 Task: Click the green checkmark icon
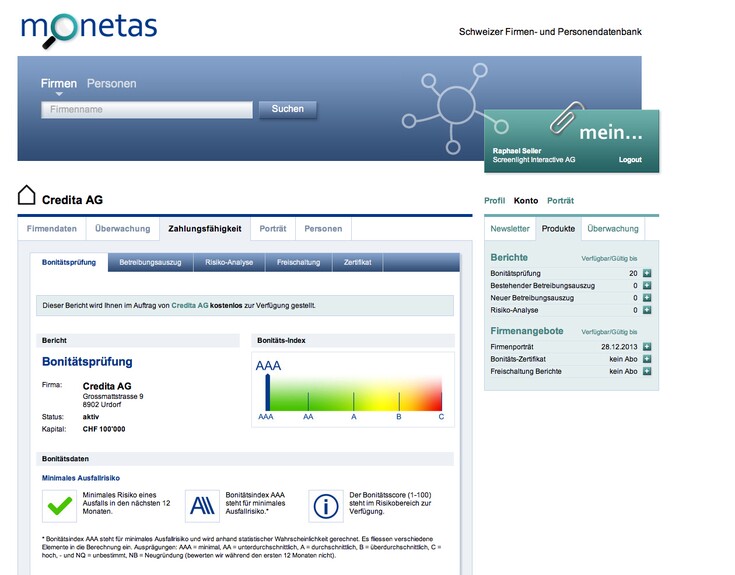[60, 506]
